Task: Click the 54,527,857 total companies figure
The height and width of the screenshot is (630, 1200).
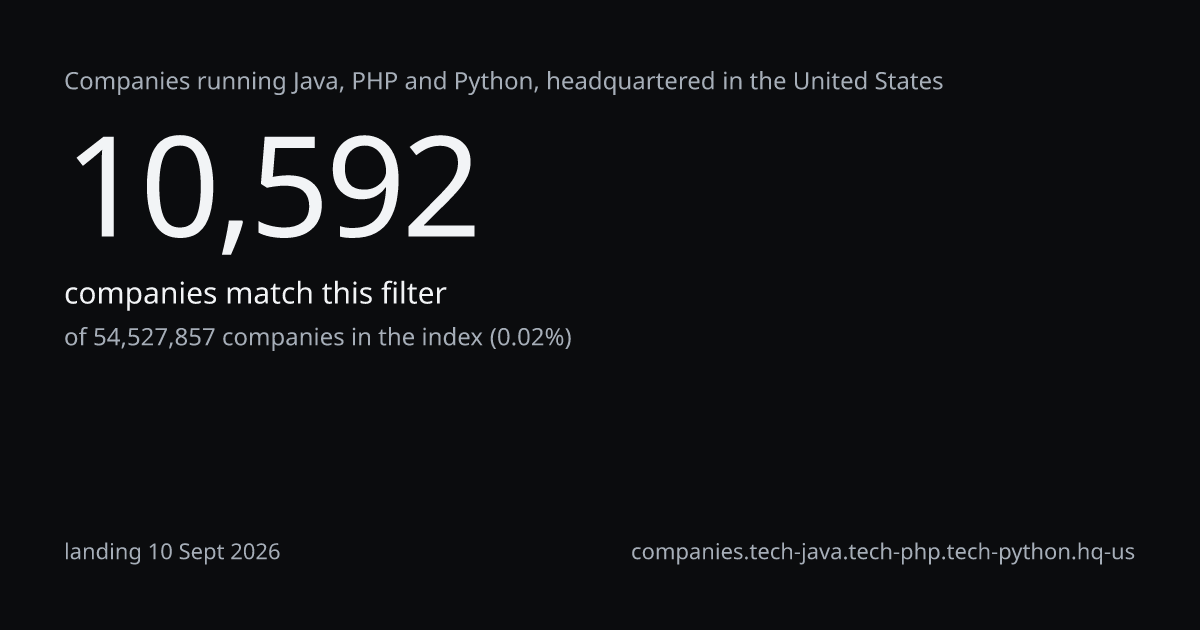Action: 154,338
